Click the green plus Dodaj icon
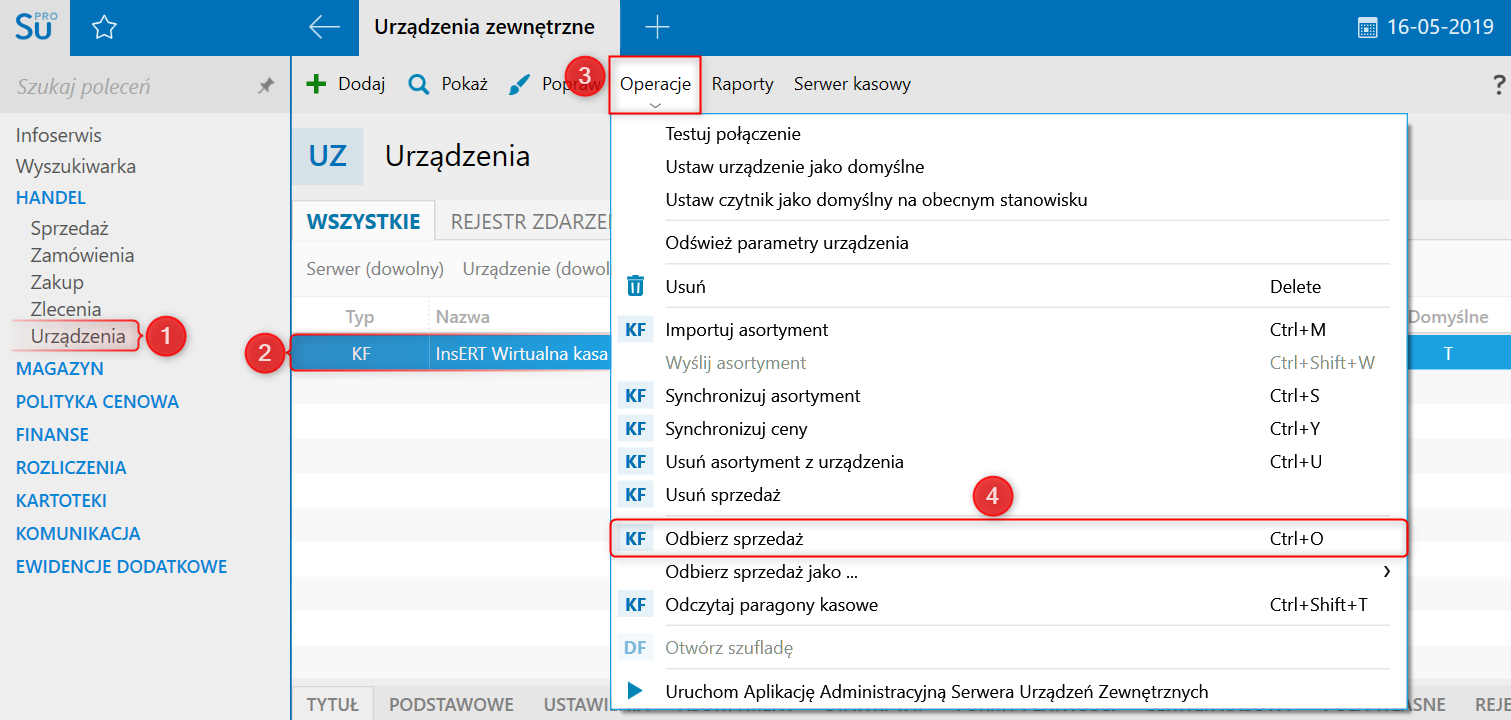1511x720 pixels. pos(316,84)
